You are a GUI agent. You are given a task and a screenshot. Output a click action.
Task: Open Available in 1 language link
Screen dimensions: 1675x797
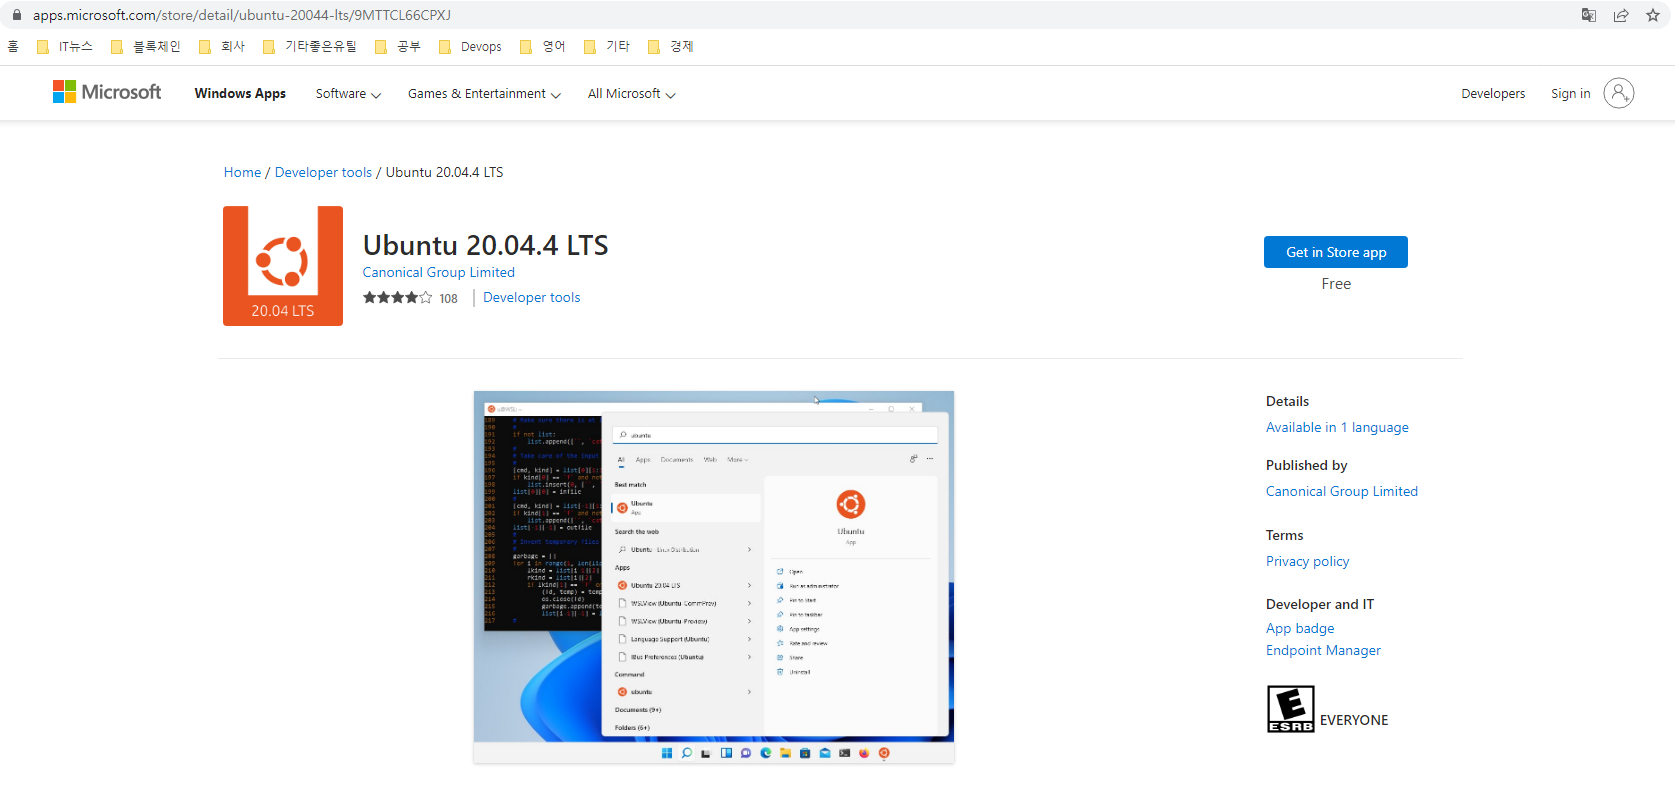(1337, 427)
